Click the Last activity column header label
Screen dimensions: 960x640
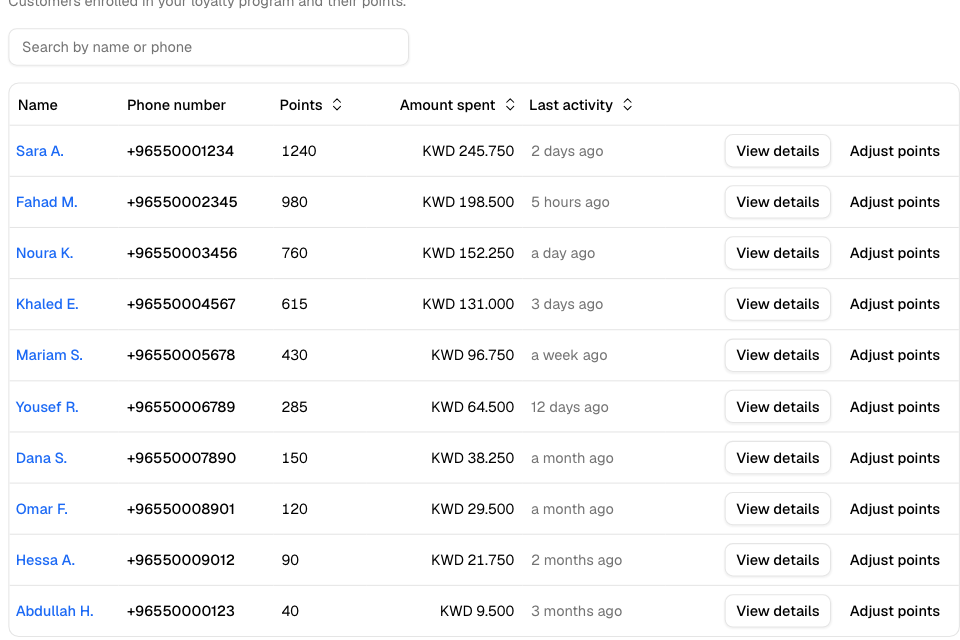coord(571,105)
